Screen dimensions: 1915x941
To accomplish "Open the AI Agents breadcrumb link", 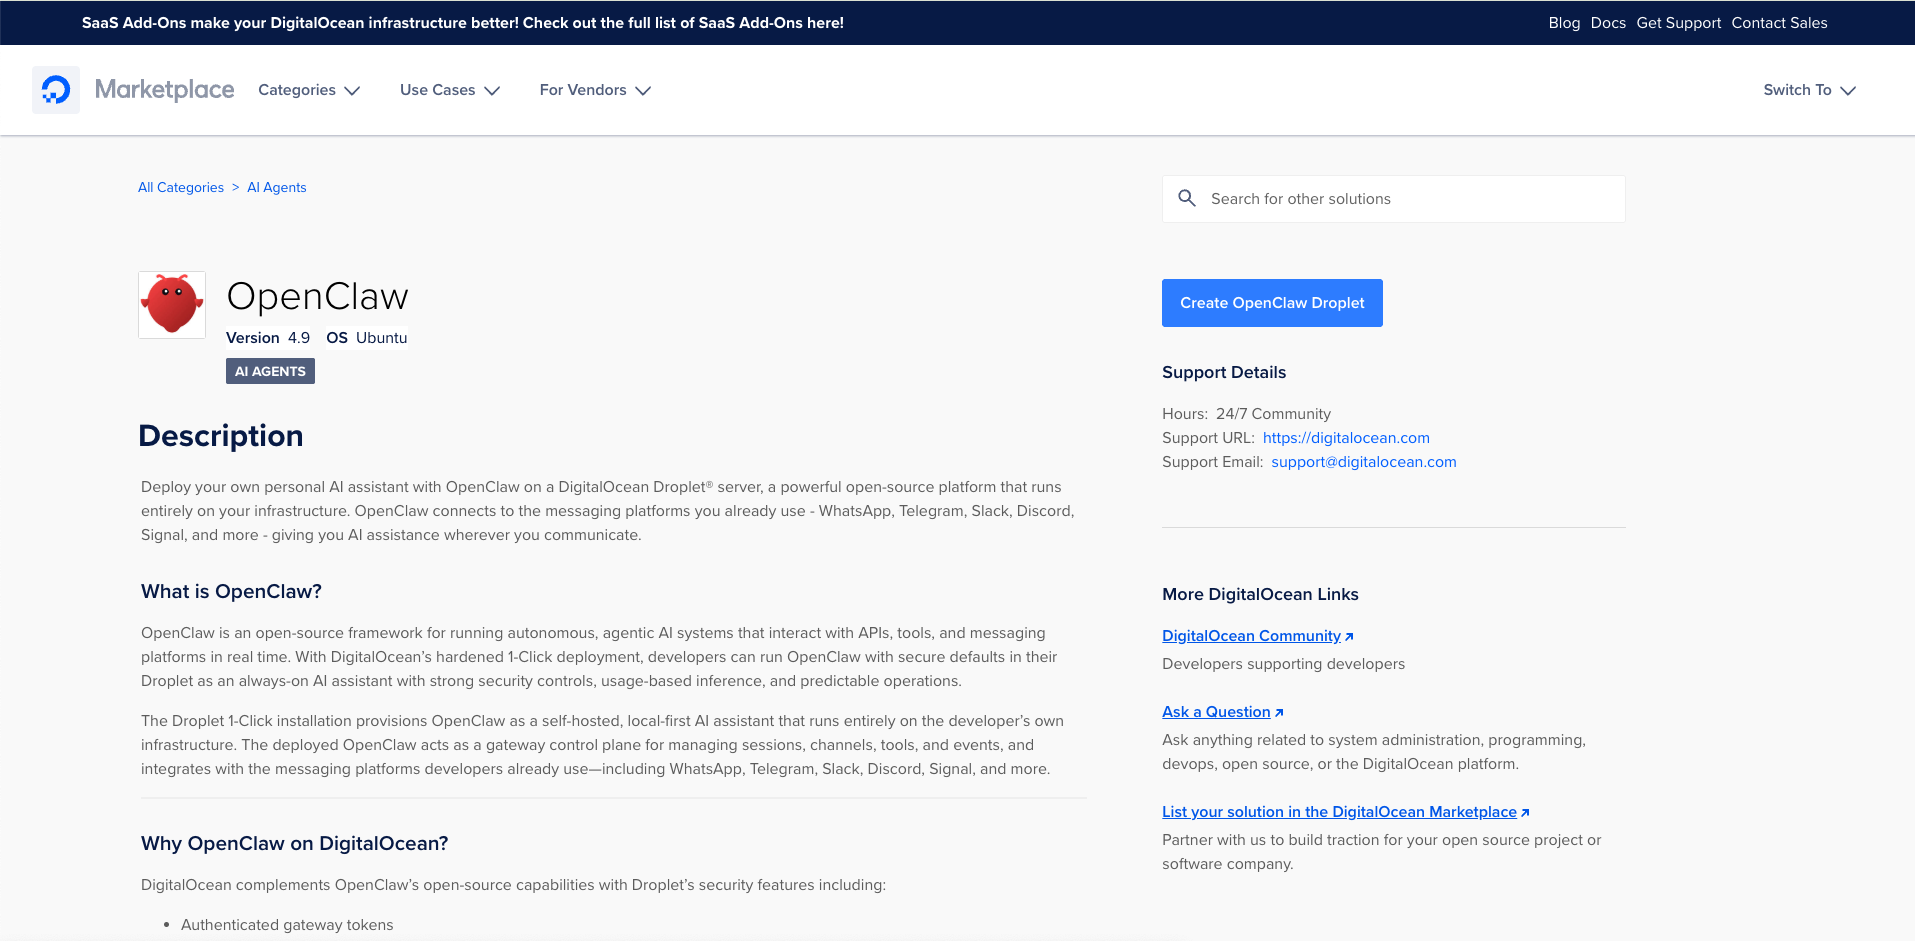I will pos(277,187).
